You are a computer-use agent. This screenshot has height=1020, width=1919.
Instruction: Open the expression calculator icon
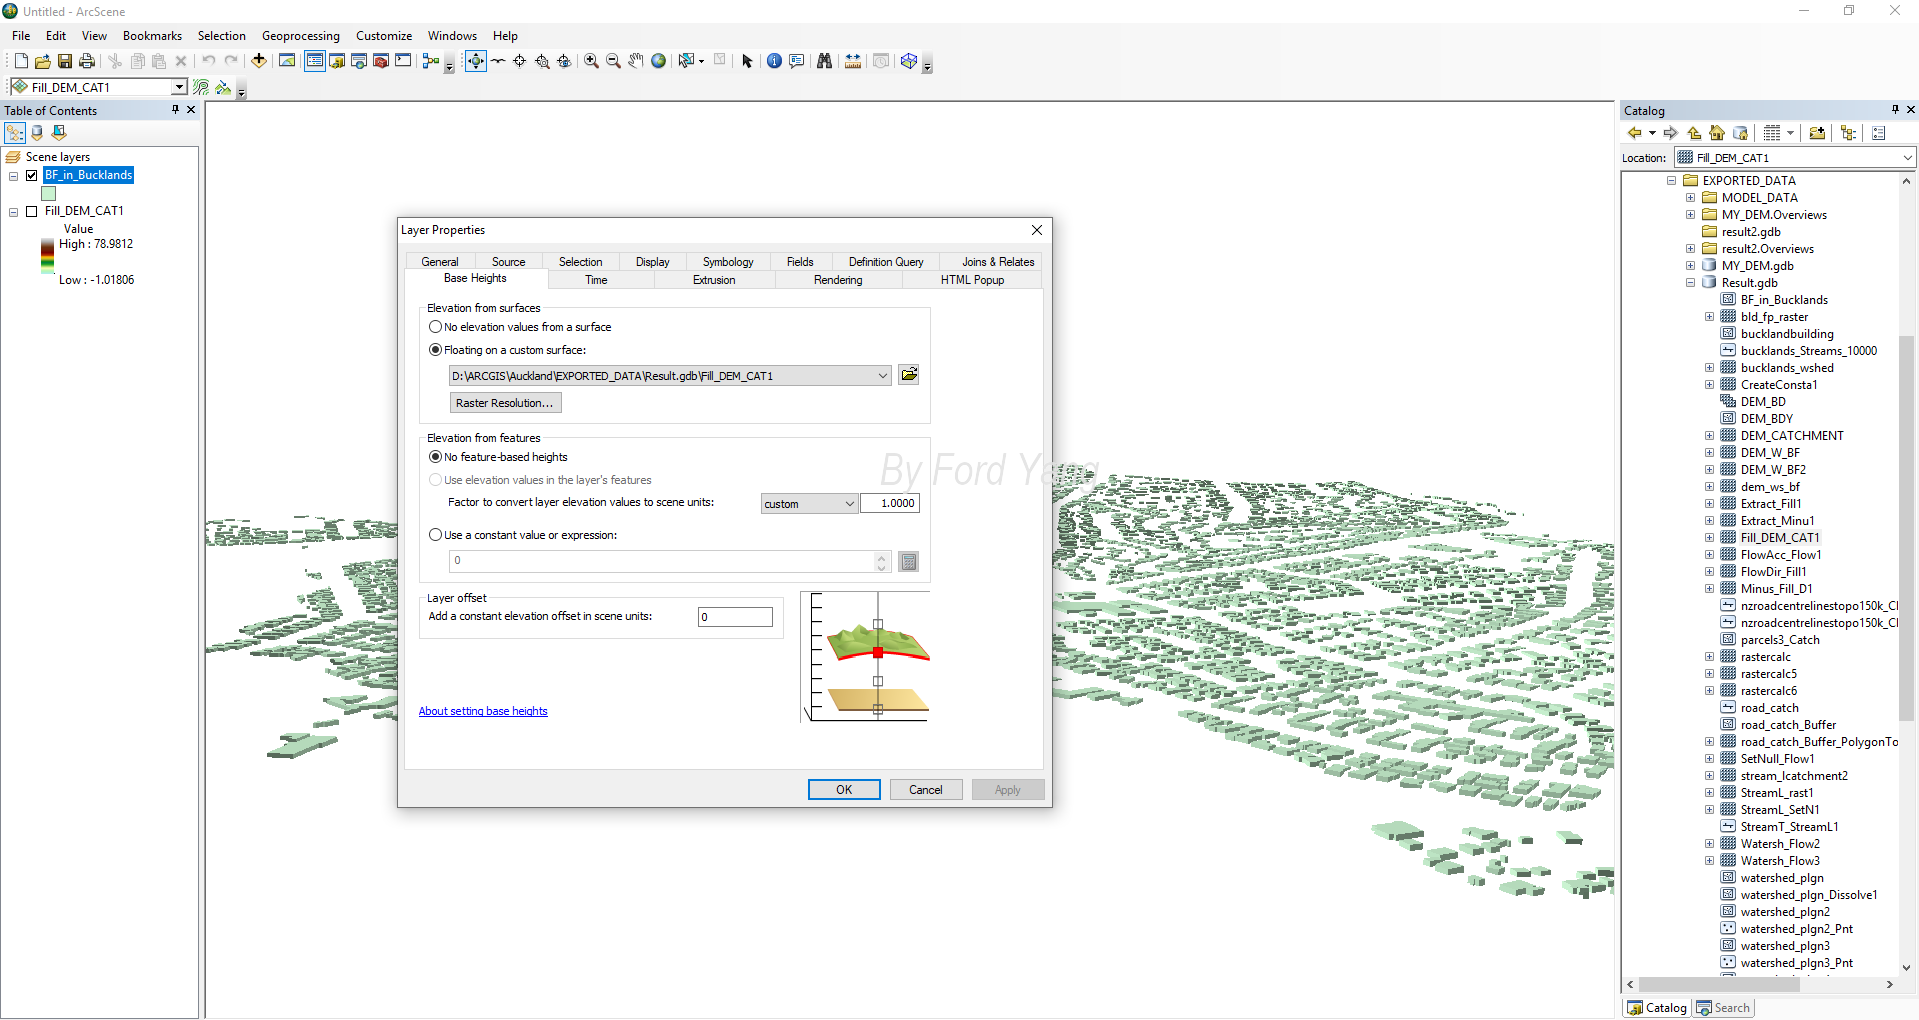pyautogui.click(x=908, y=562)
